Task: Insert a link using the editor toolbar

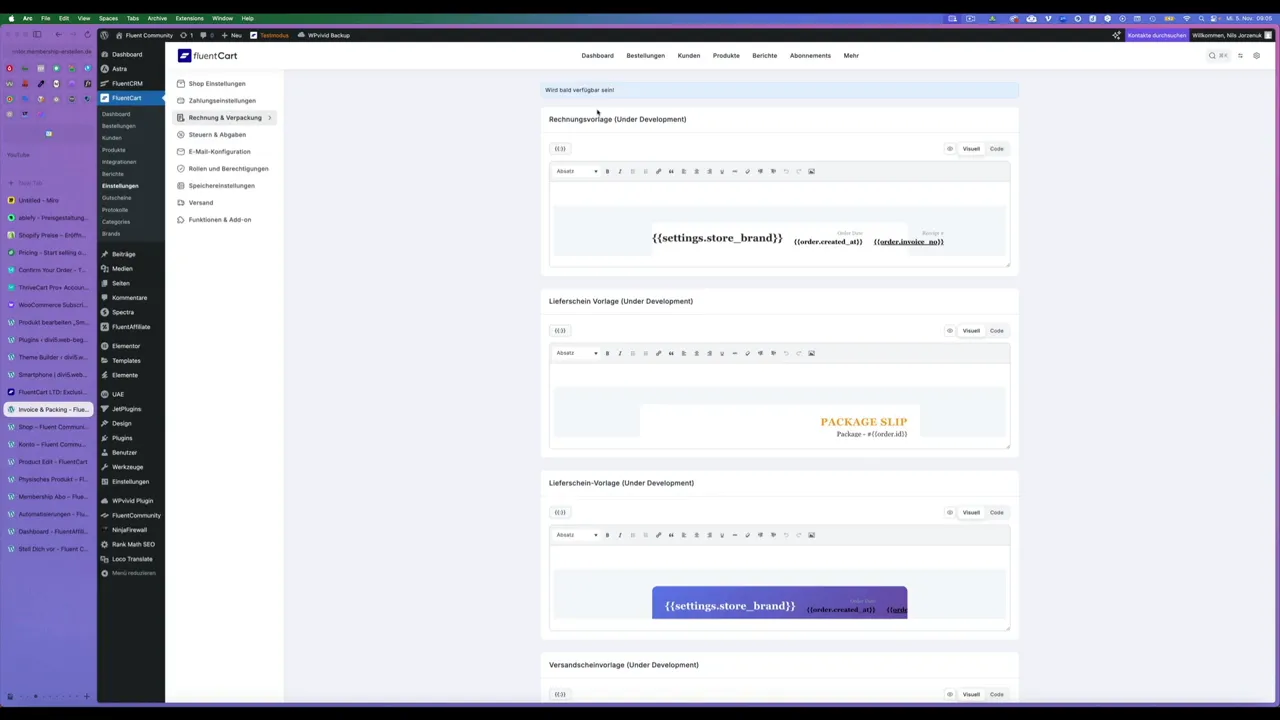Action: [659, 171]
